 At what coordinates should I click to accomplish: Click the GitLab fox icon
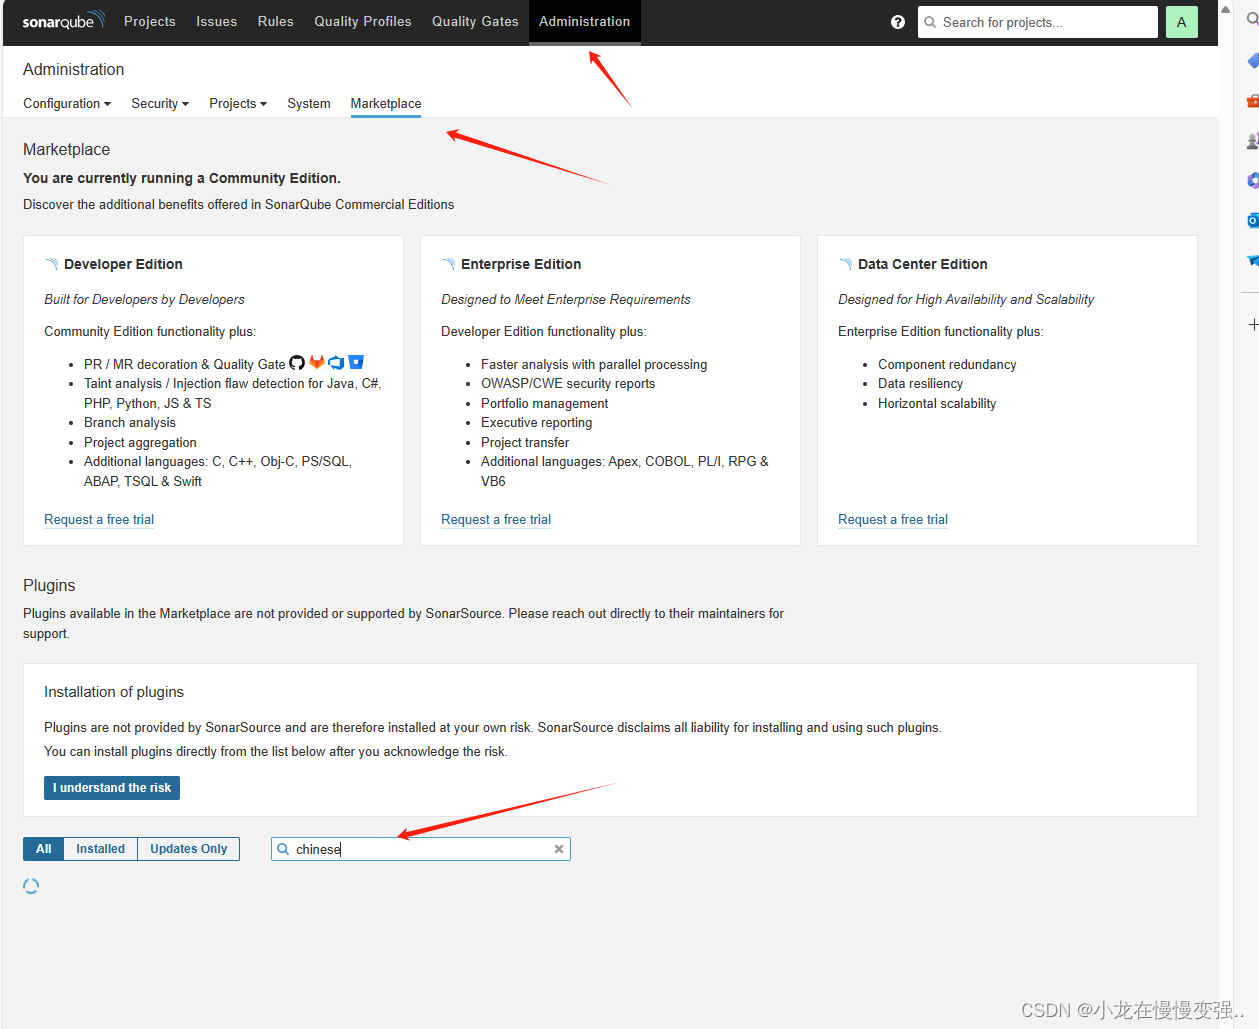point(317,363)
